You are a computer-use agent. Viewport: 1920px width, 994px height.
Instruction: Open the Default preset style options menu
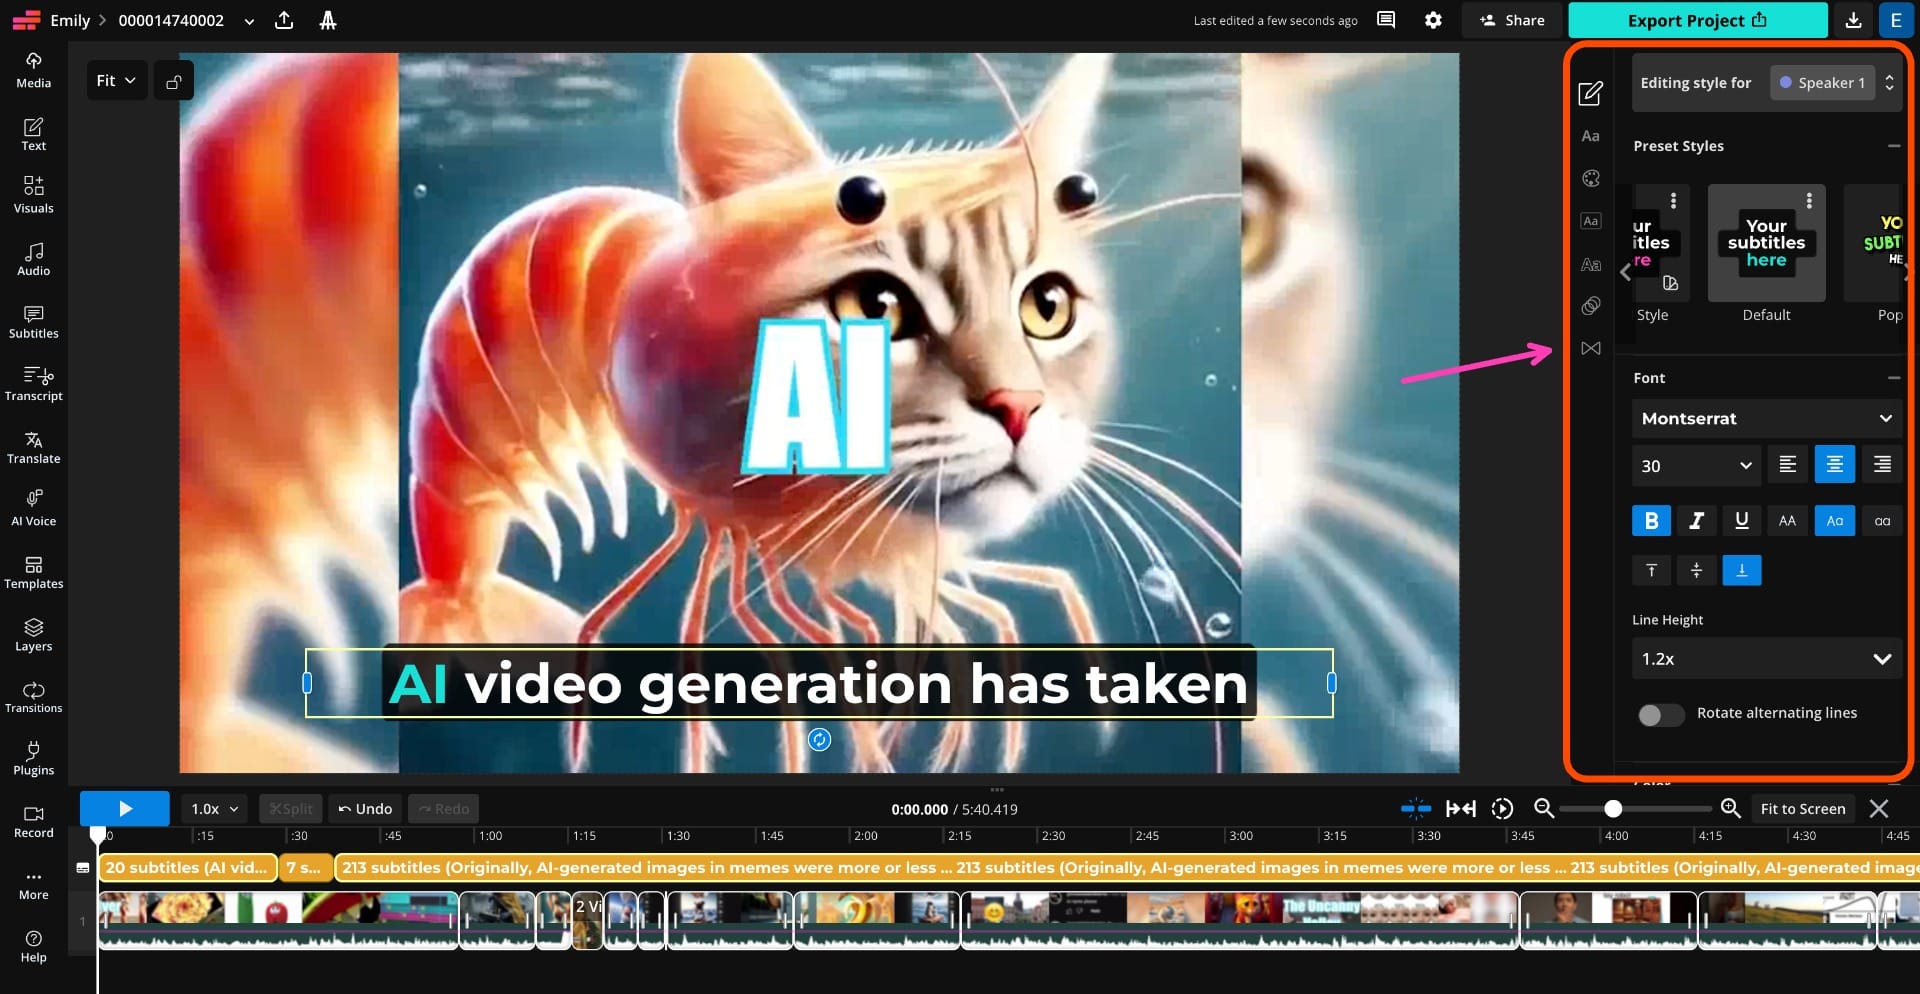[1808, 201]
